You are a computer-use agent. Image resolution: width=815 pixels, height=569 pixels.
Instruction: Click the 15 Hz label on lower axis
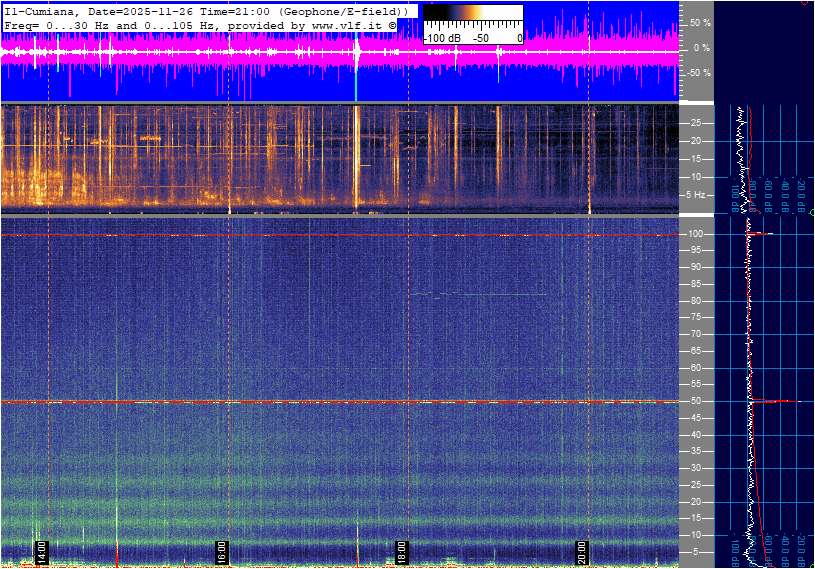coord(695,518)
